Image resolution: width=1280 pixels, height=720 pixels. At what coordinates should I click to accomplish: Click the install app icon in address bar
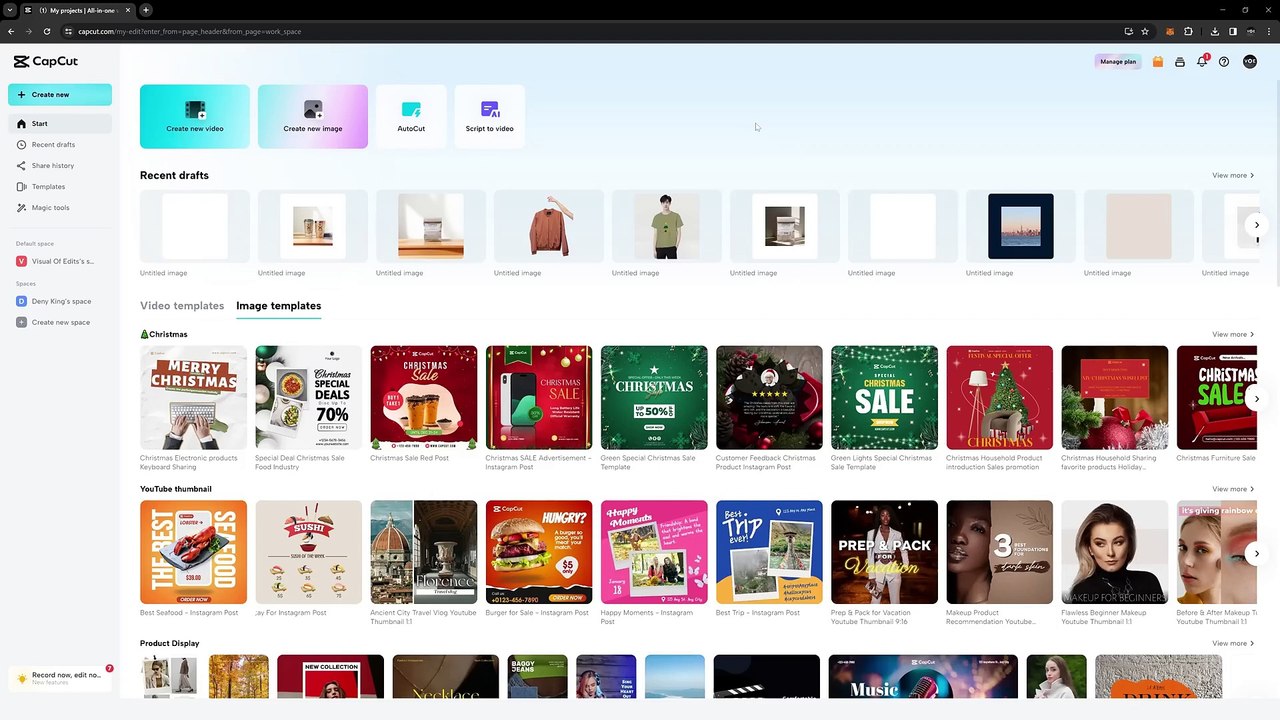1128,31
